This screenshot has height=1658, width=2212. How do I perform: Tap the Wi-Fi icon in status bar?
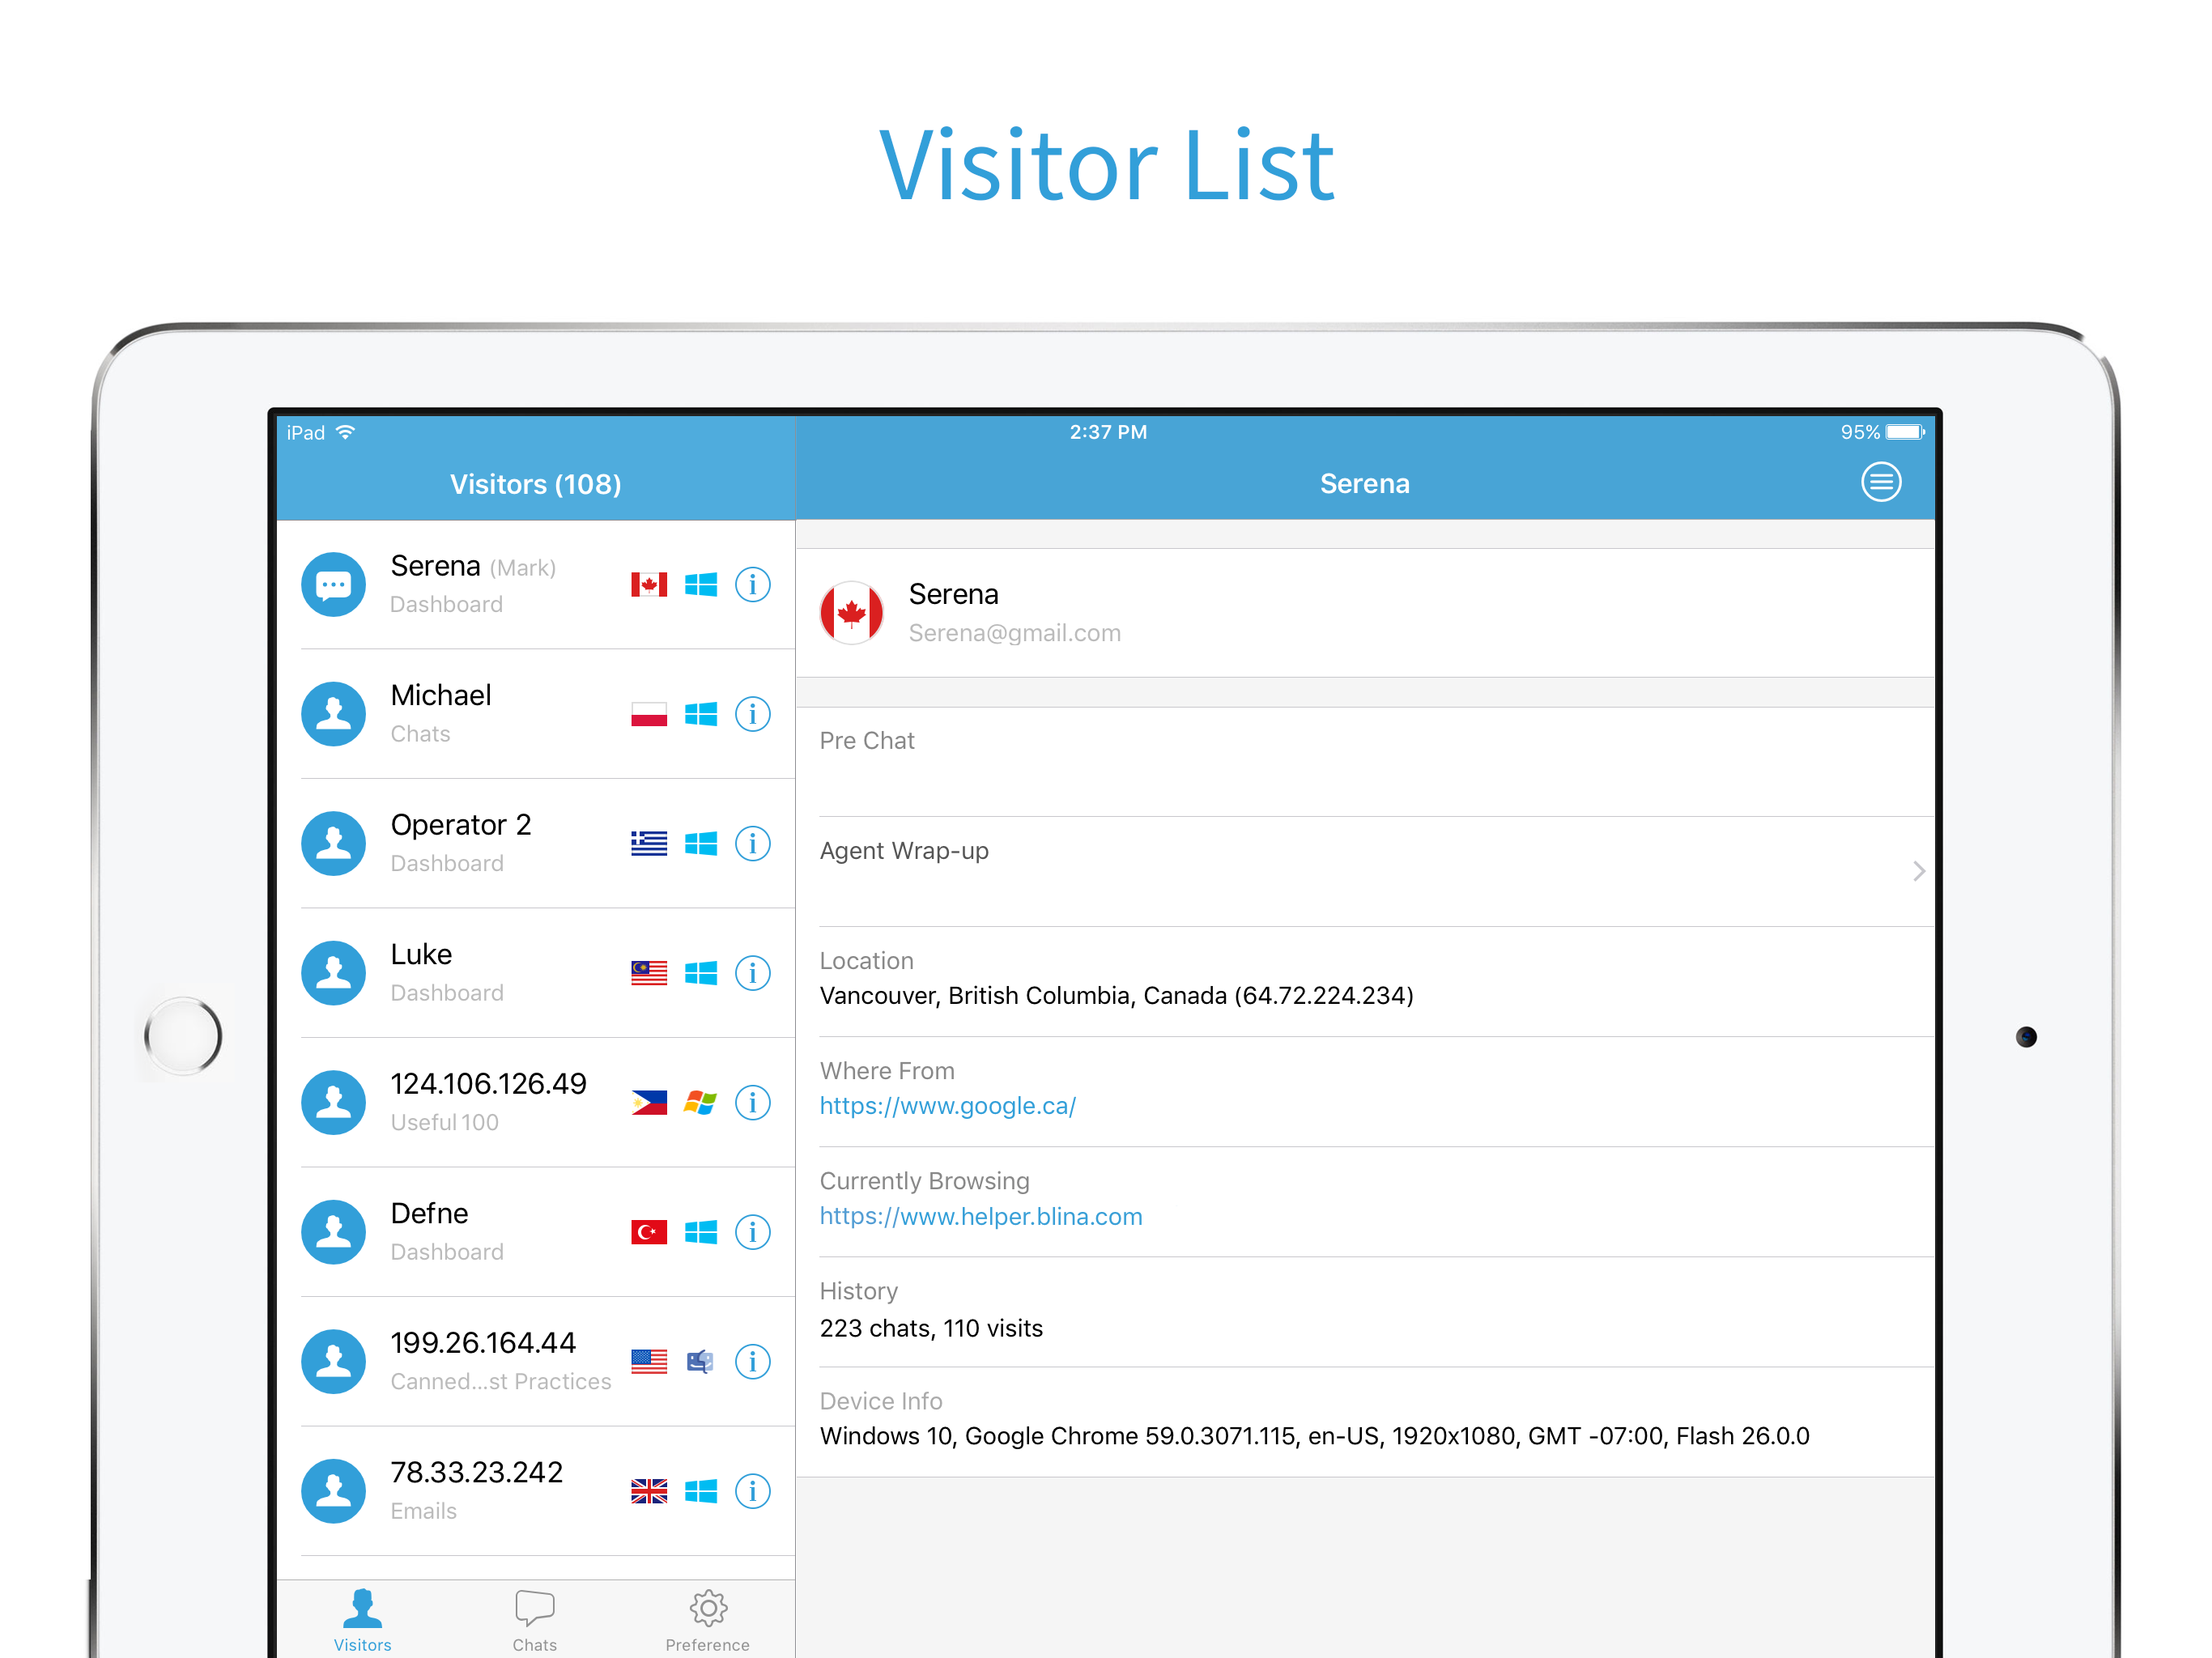pyautogui.click(x=345, y=432)
